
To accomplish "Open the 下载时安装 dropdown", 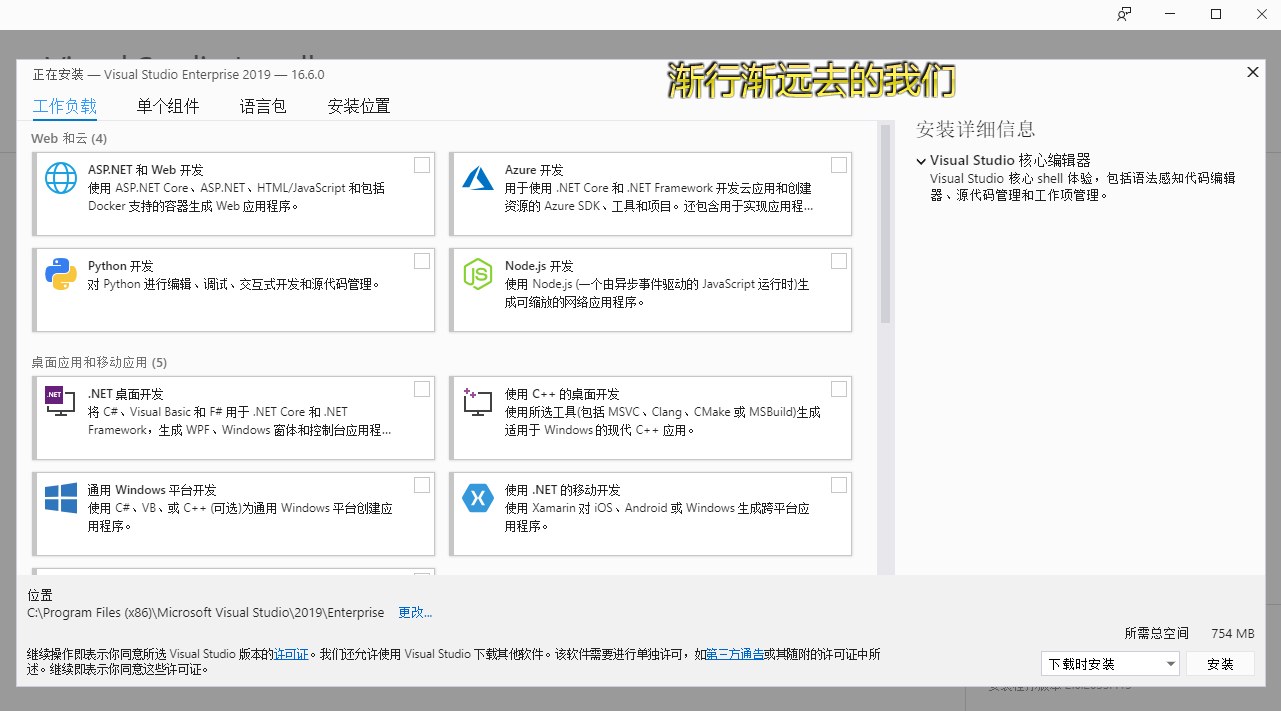I will tap(1110, 664).
